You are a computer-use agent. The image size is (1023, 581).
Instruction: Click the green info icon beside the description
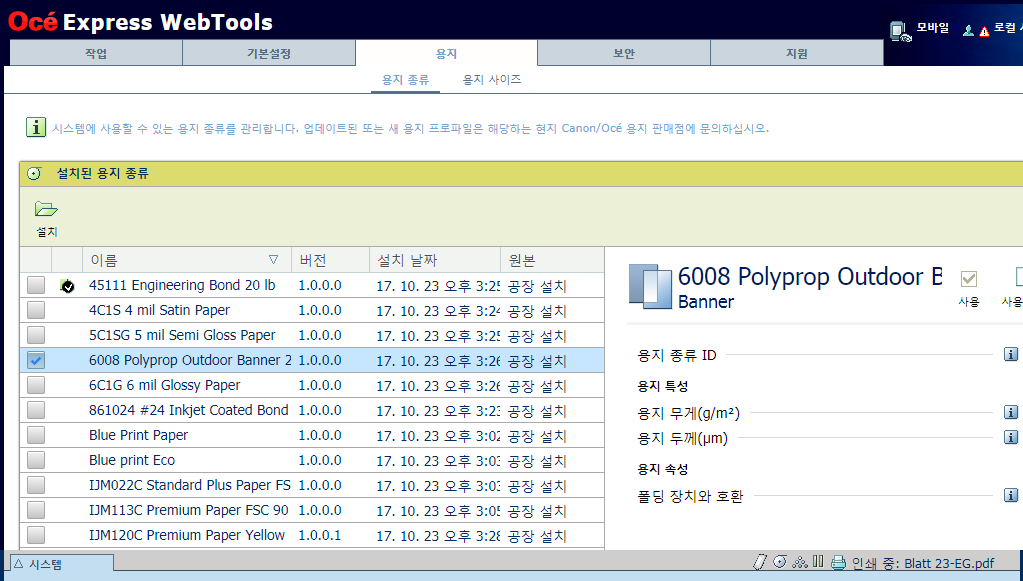tap(36, 127)
